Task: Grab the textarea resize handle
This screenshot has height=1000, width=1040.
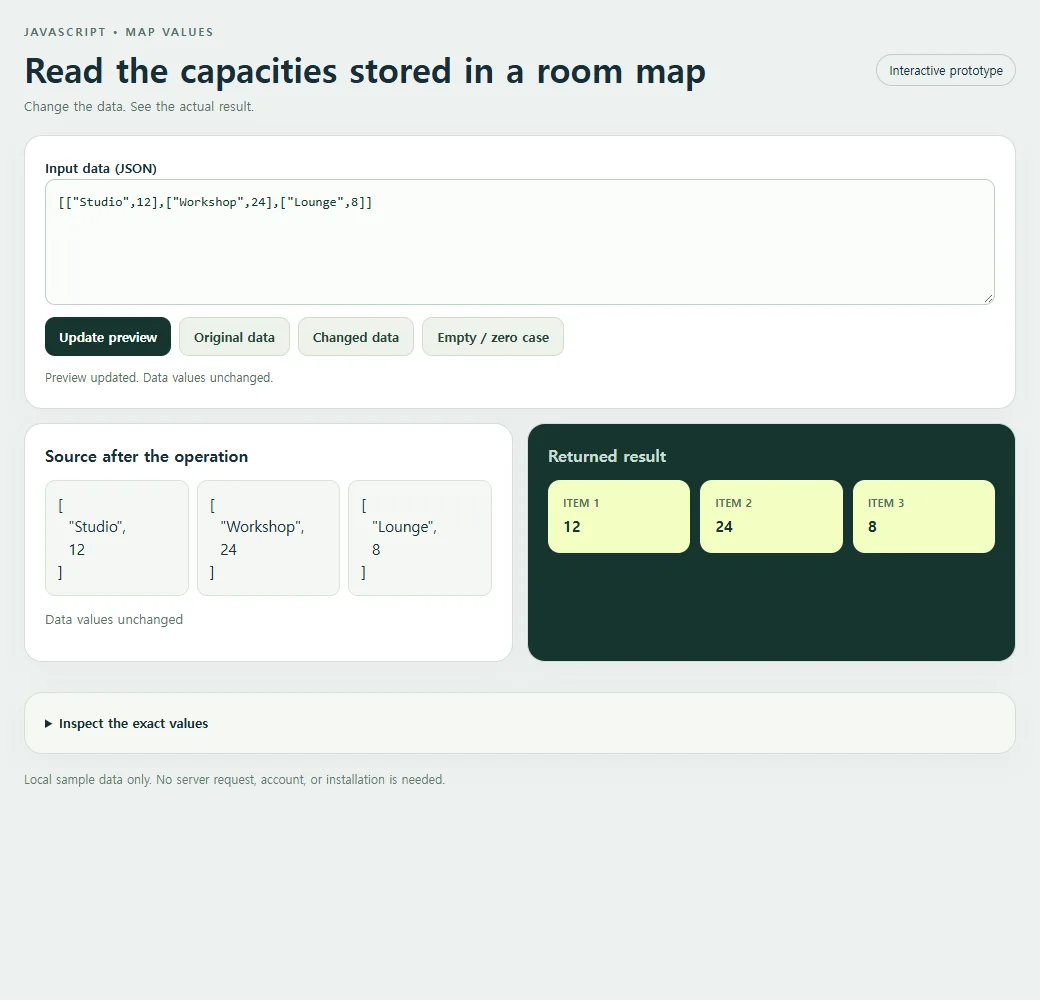Action: (988, 299)
